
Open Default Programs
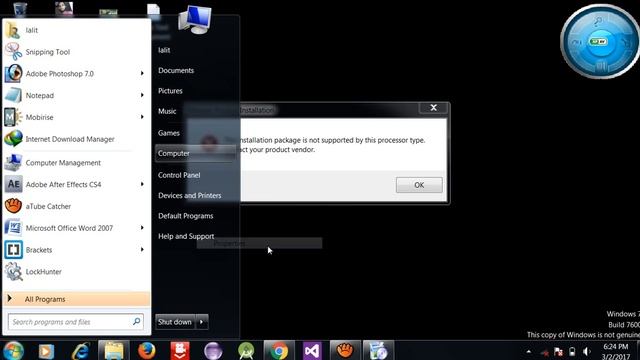[x=185, y=216]
